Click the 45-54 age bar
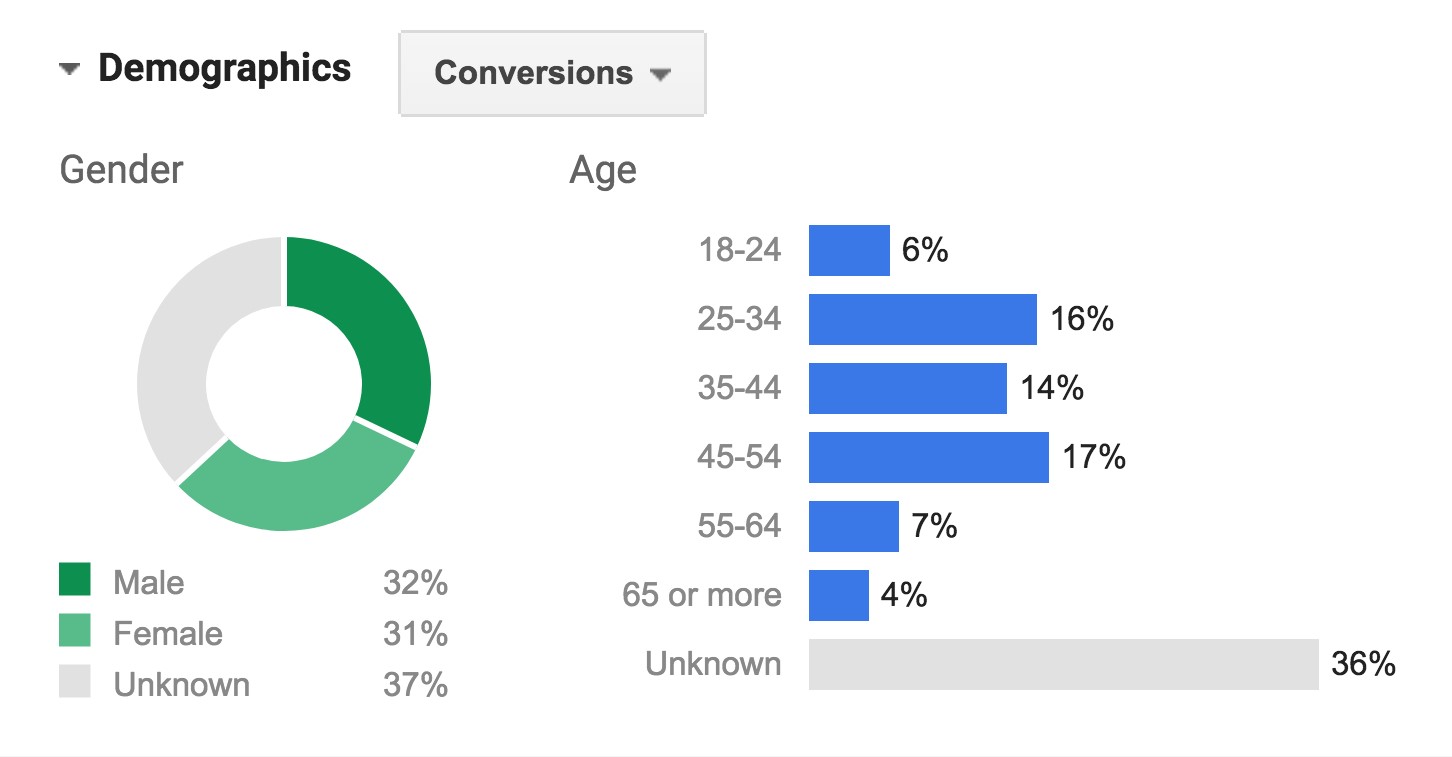The image size is (1452, 757). [x=929, y=457]
